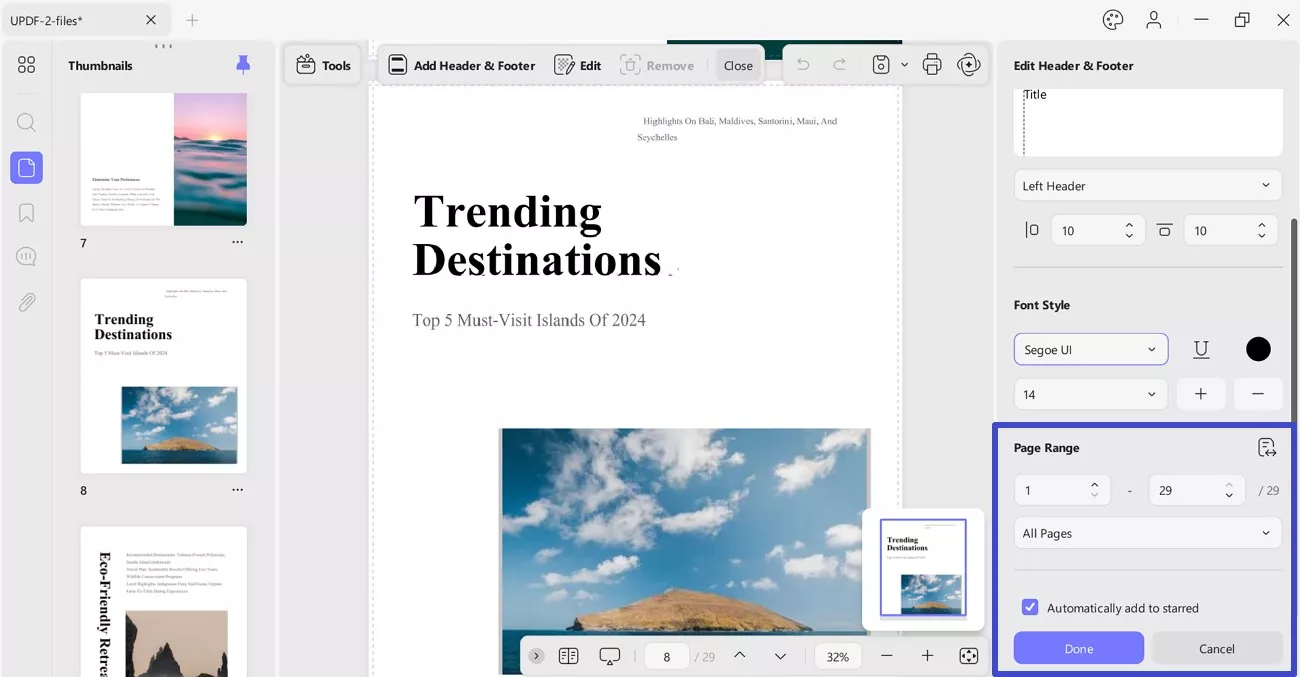Open options menu for page 8
The image size is (1300, 677).
click(237, 490)
